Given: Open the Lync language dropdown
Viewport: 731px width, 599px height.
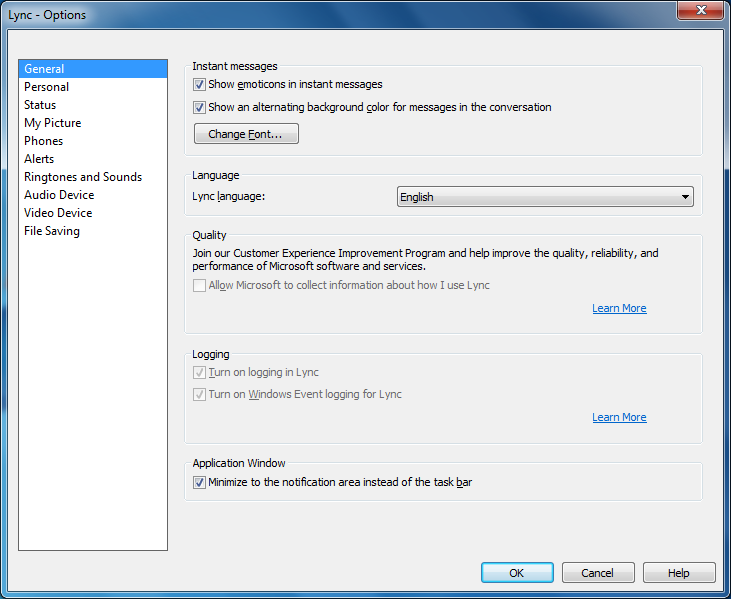Looking at the screenshot, I should (x=545, y=197).
